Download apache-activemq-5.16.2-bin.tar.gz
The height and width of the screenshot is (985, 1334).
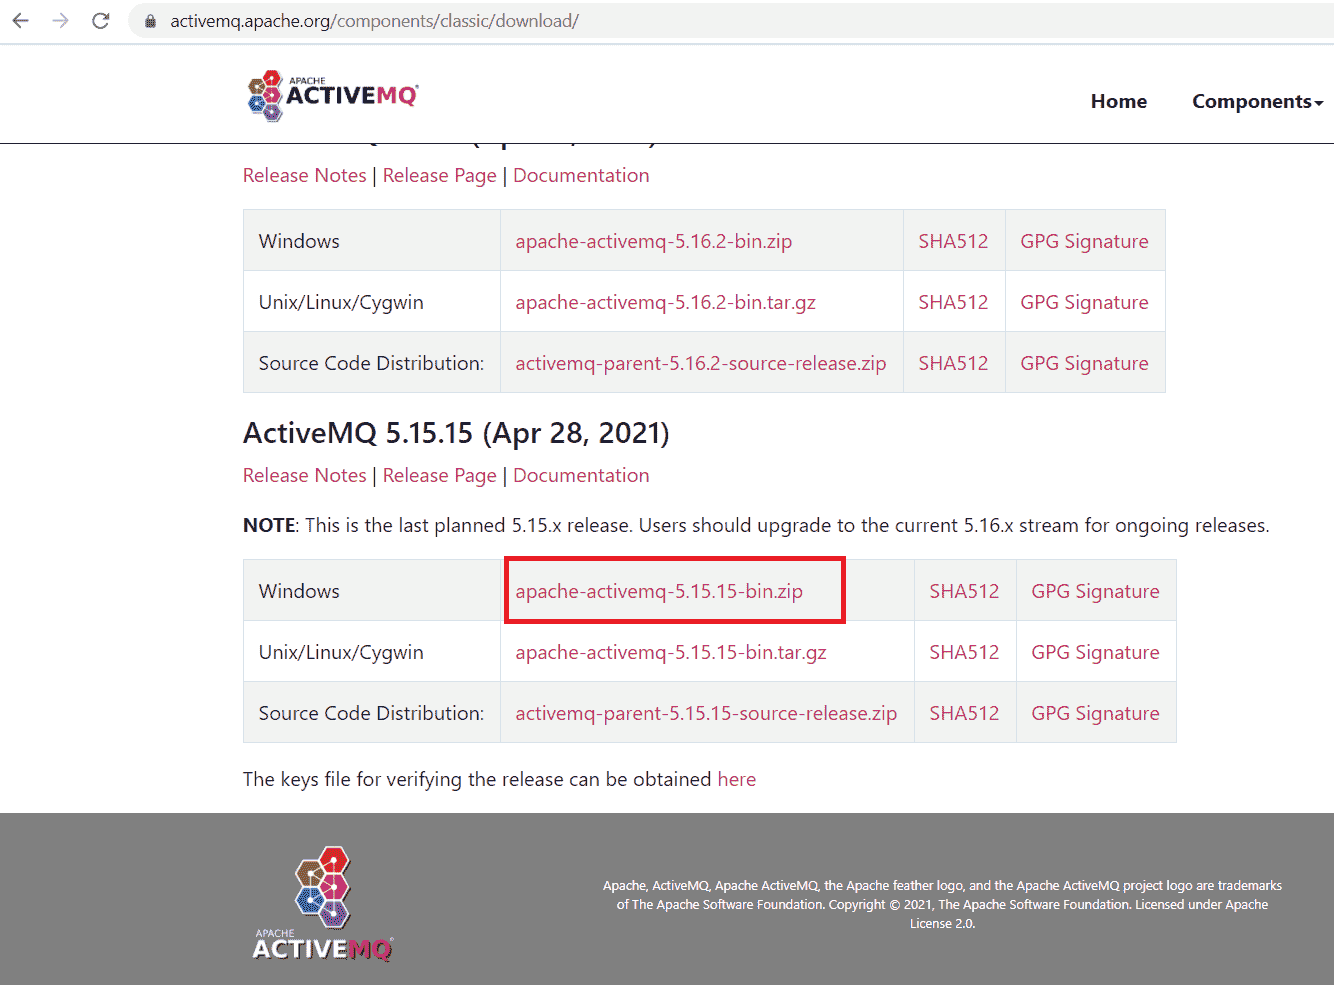[666, 302]
